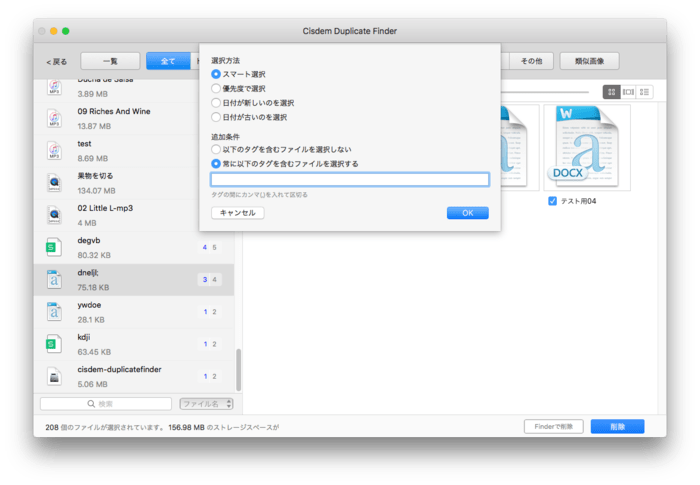Open the 一覧 tab

pyautogui.click(x=110, y=61)
